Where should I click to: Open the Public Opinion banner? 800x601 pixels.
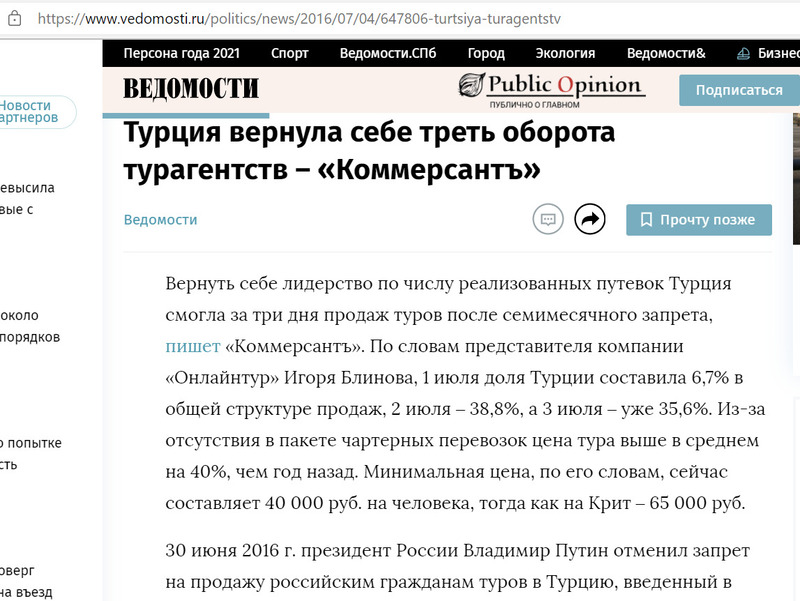[550, 89]
